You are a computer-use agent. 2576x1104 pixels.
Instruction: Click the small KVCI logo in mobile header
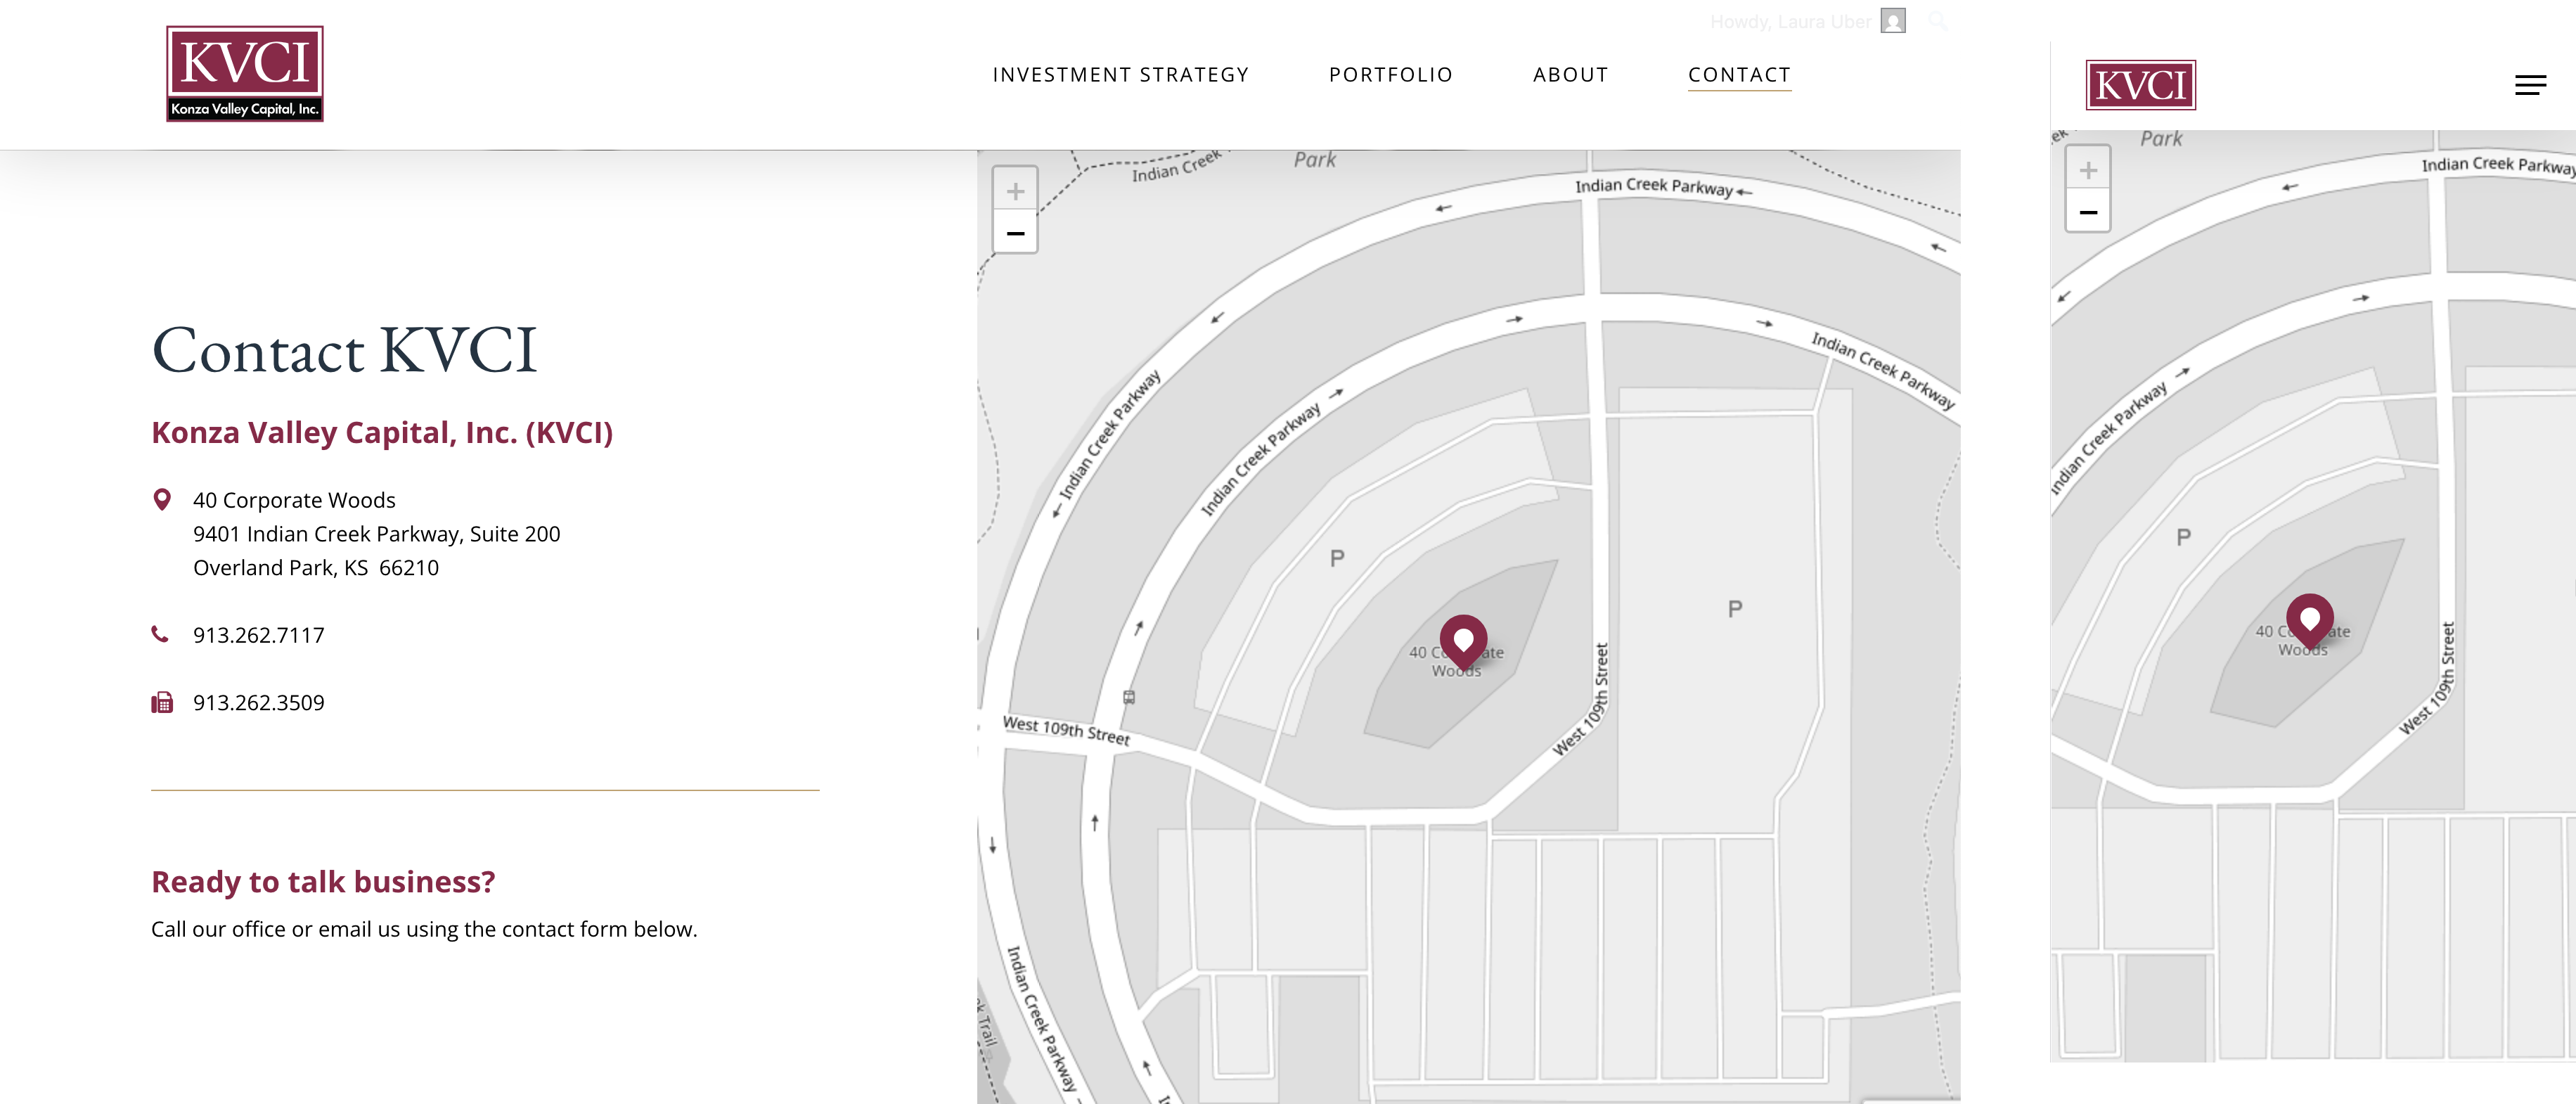tap(2140, 85)
